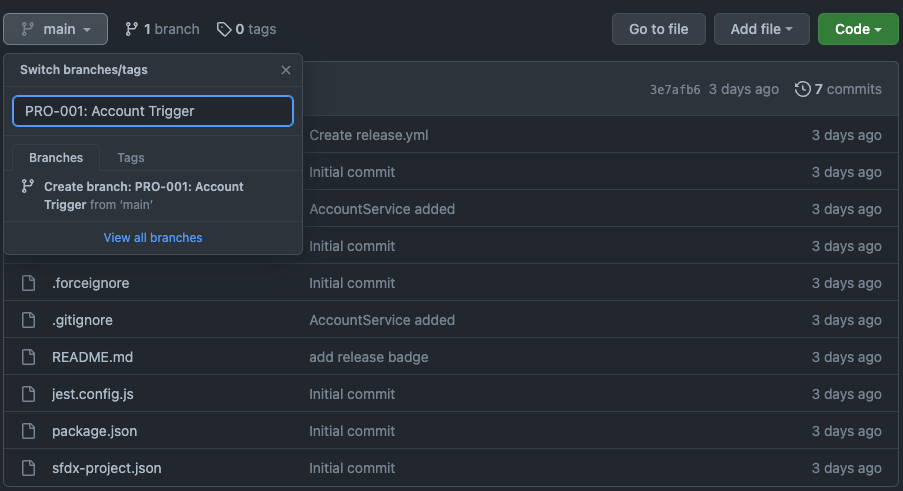
Task: Select the Branches tab
Action: pyautogui.click(x=56, y=158)
